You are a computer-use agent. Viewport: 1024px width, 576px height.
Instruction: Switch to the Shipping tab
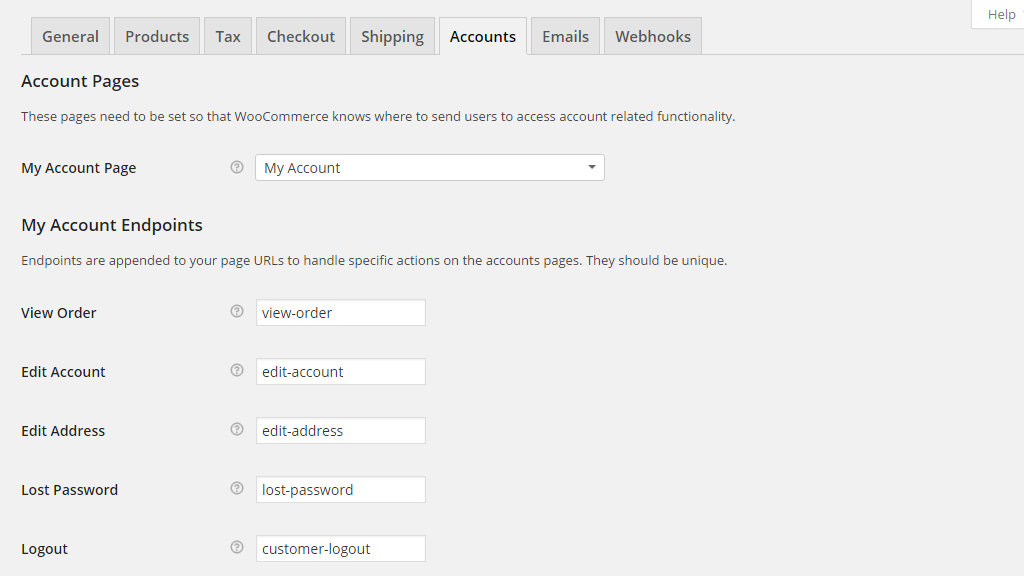[392, 35]
